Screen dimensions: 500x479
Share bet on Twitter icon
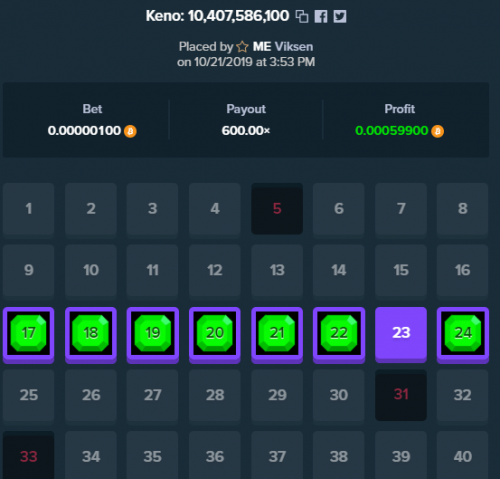pyautogui.click(x=340, y=16)
